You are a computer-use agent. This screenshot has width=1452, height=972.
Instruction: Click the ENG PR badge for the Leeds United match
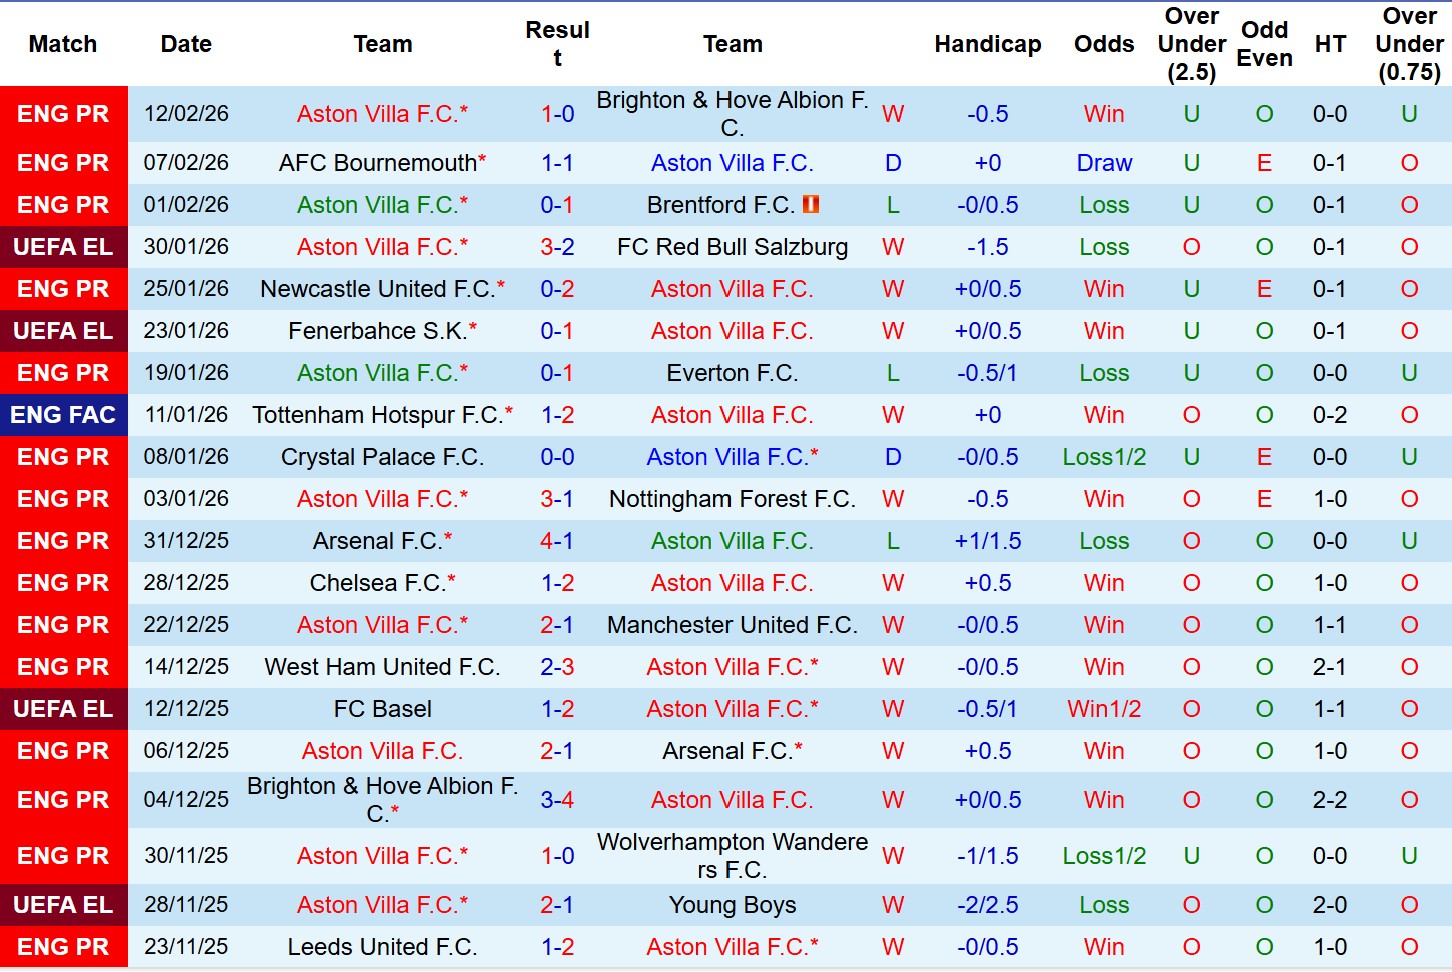(x=63, y=947)
